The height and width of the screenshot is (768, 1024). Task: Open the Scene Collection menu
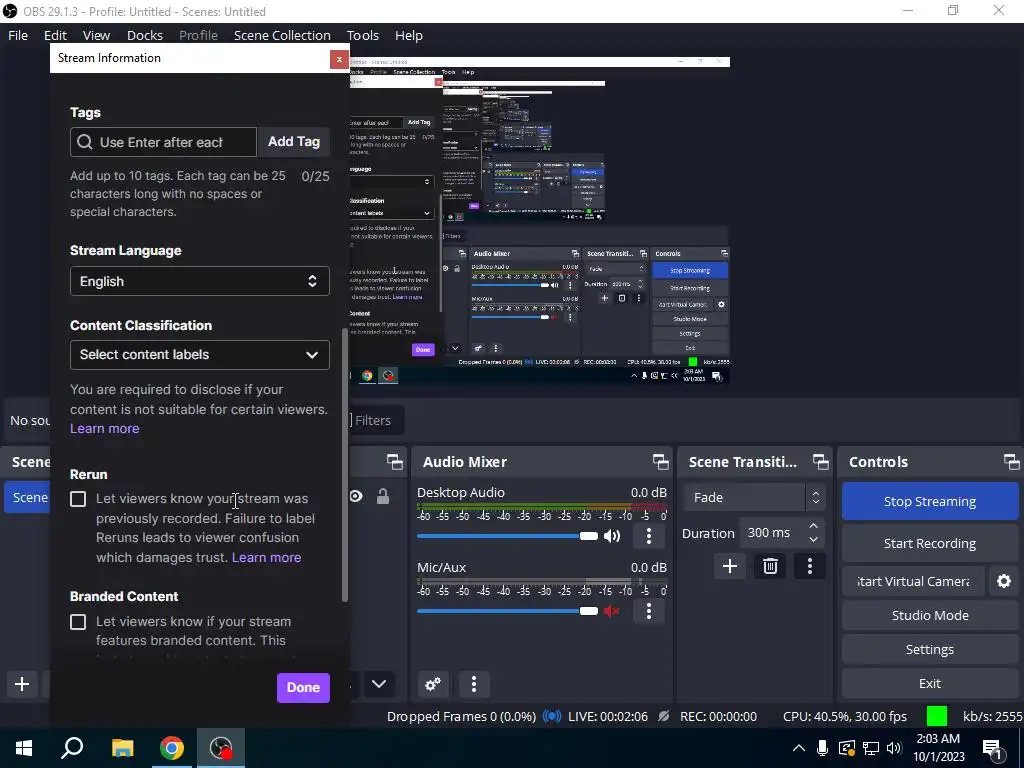282,35
